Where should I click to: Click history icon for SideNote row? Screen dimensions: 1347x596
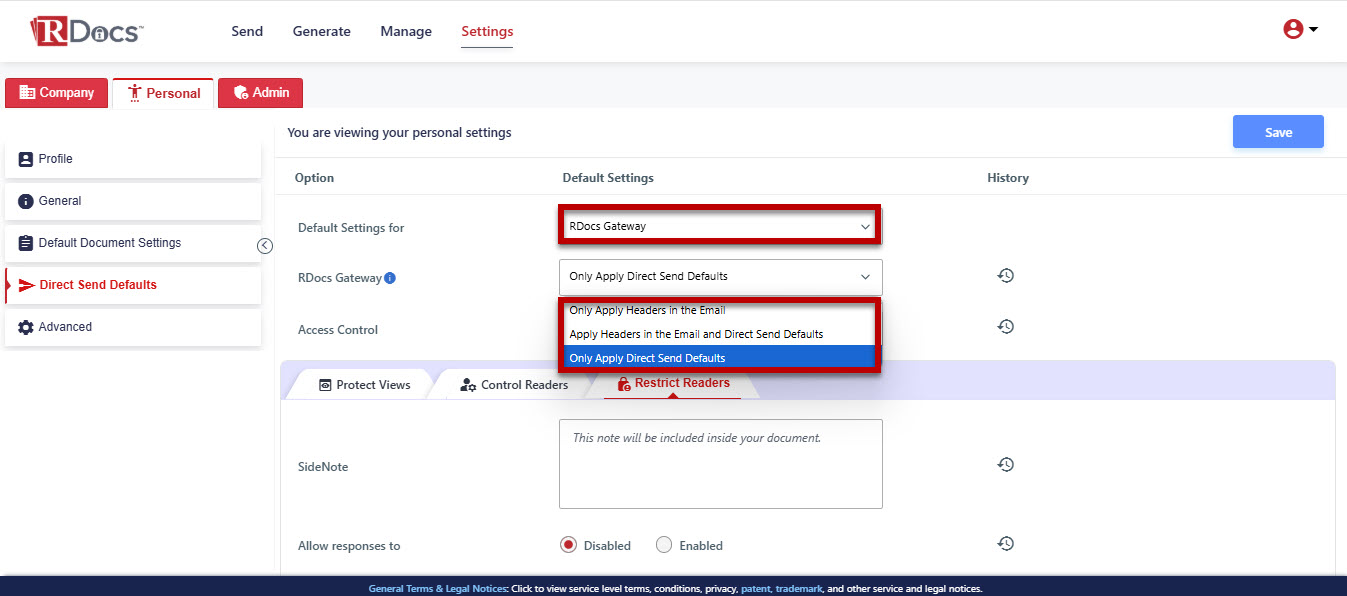1006,465
